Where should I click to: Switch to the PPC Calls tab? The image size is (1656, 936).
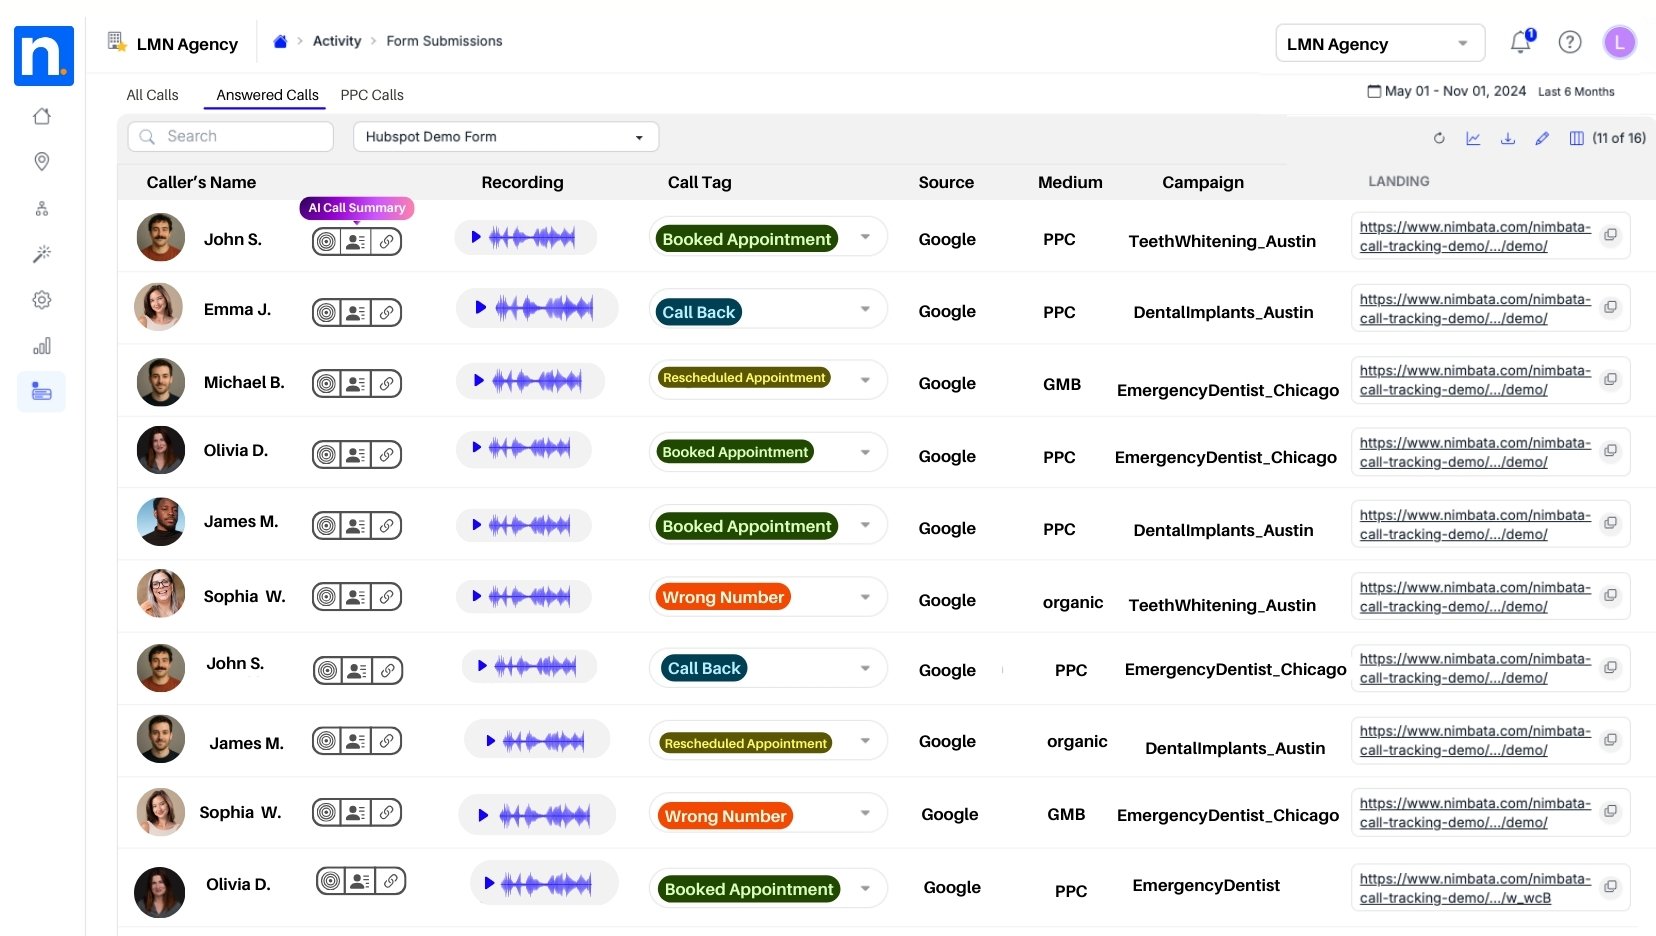tap(372, 95)
